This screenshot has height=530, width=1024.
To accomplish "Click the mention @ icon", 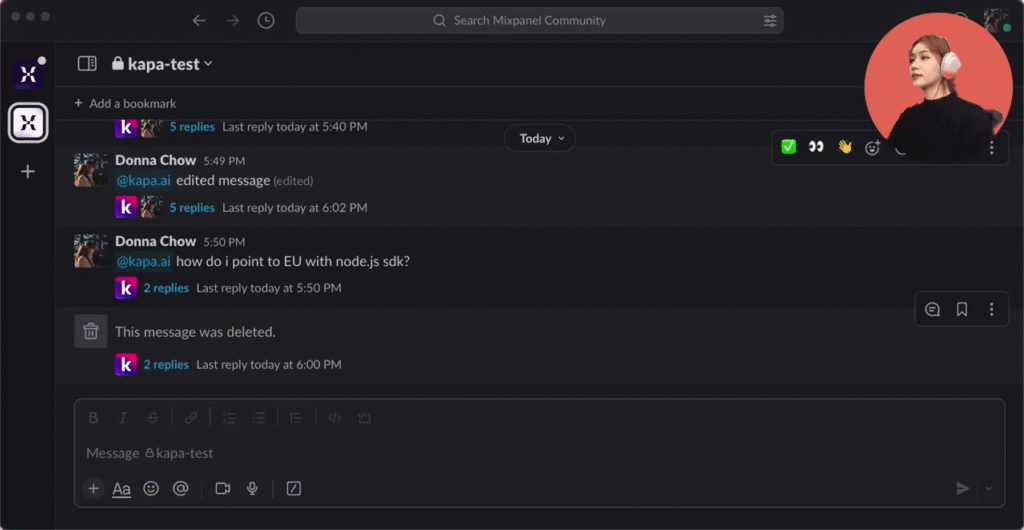I will (x=181, y=488).
